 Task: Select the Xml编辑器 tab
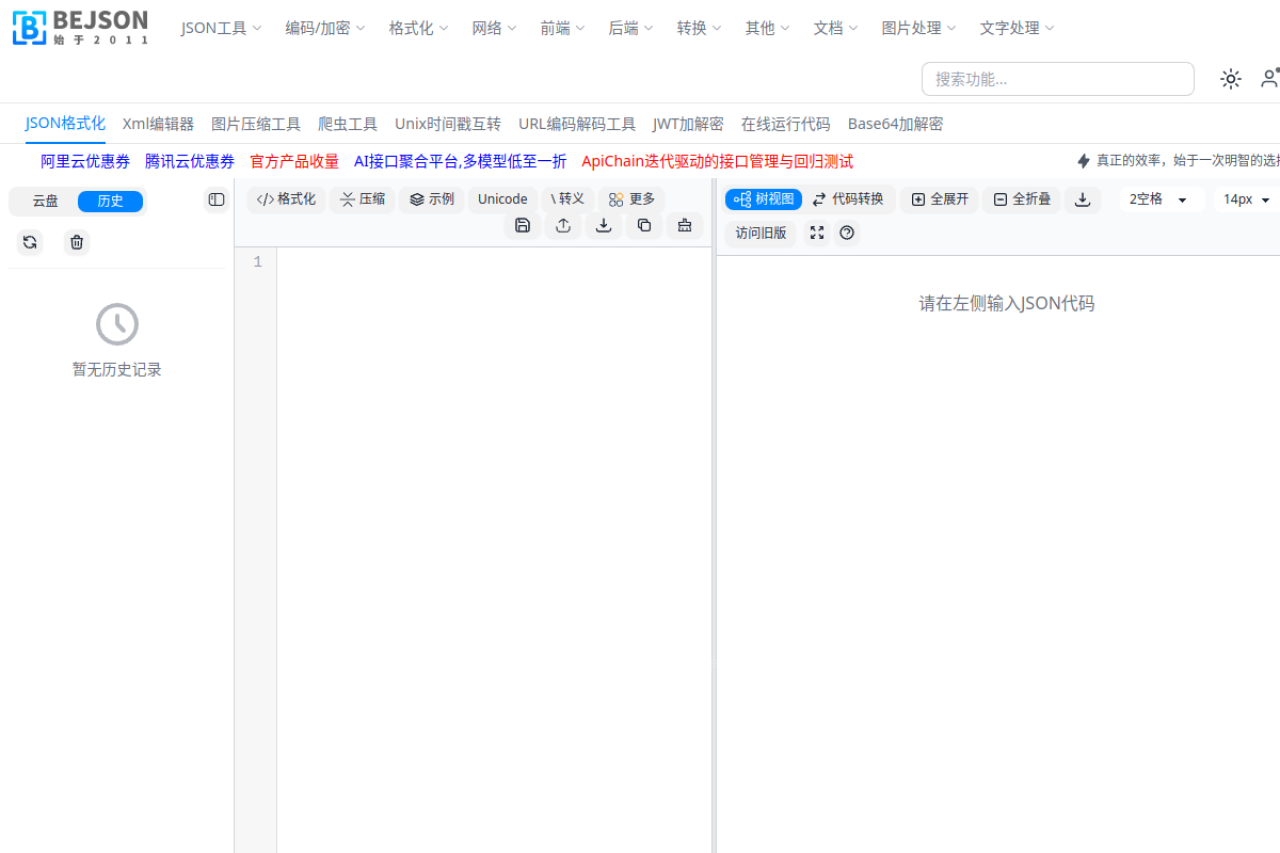click(x=158, y=124)
